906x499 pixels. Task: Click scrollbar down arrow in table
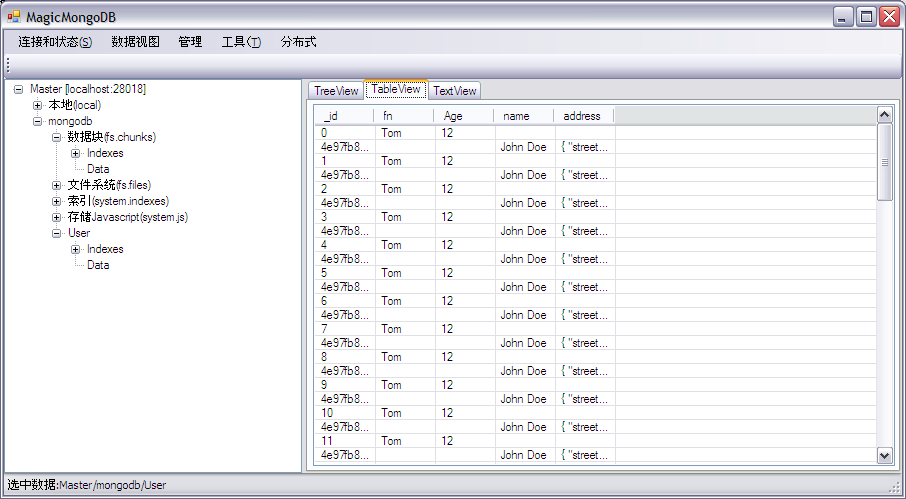[x=885, y=456]
